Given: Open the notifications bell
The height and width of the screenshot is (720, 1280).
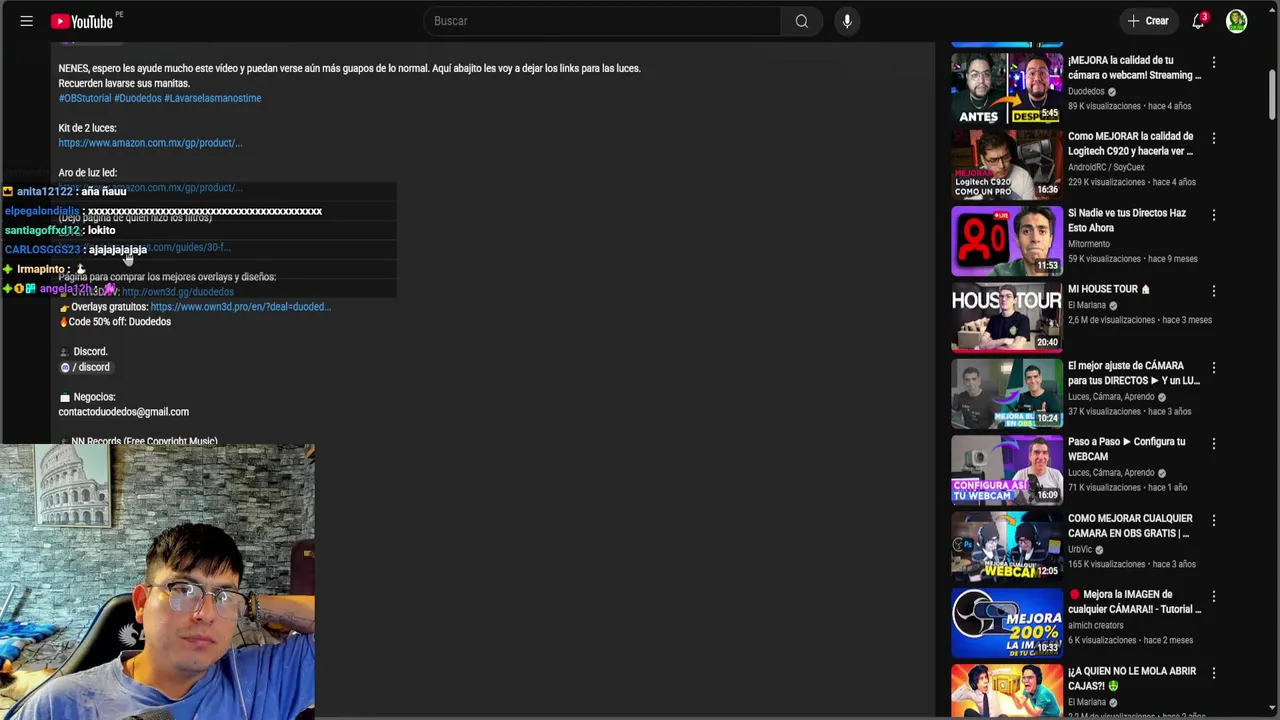Looking at the screenshot, I should click(1198, 21).
